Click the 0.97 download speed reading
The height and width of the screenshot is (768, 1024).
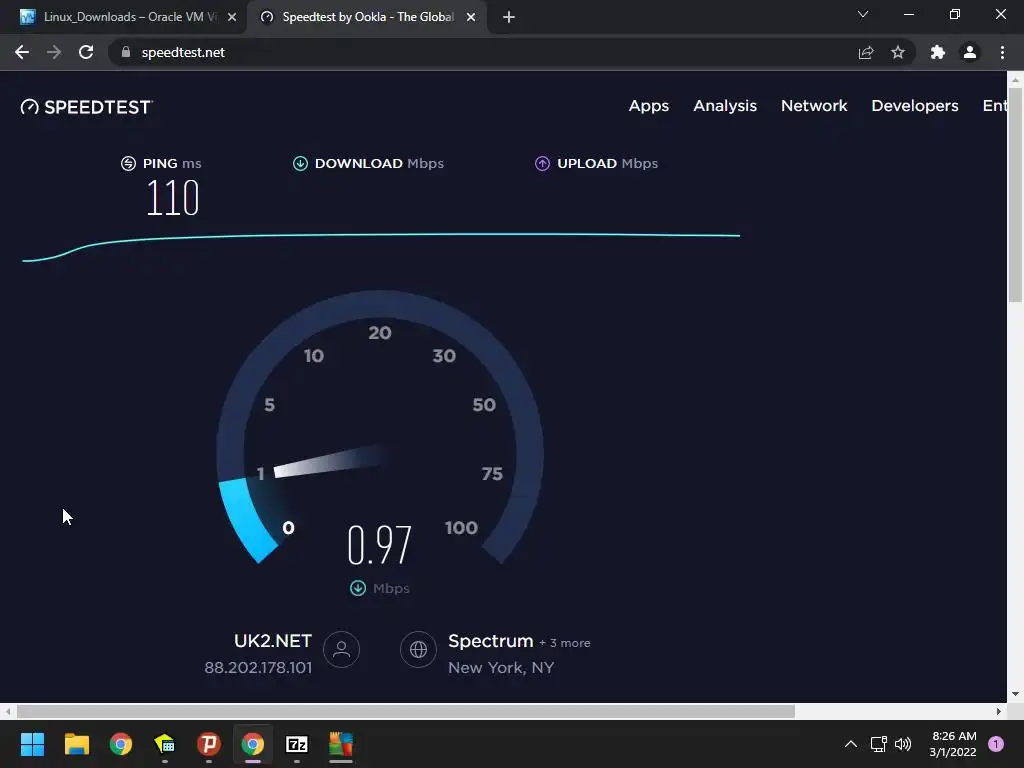379,545
